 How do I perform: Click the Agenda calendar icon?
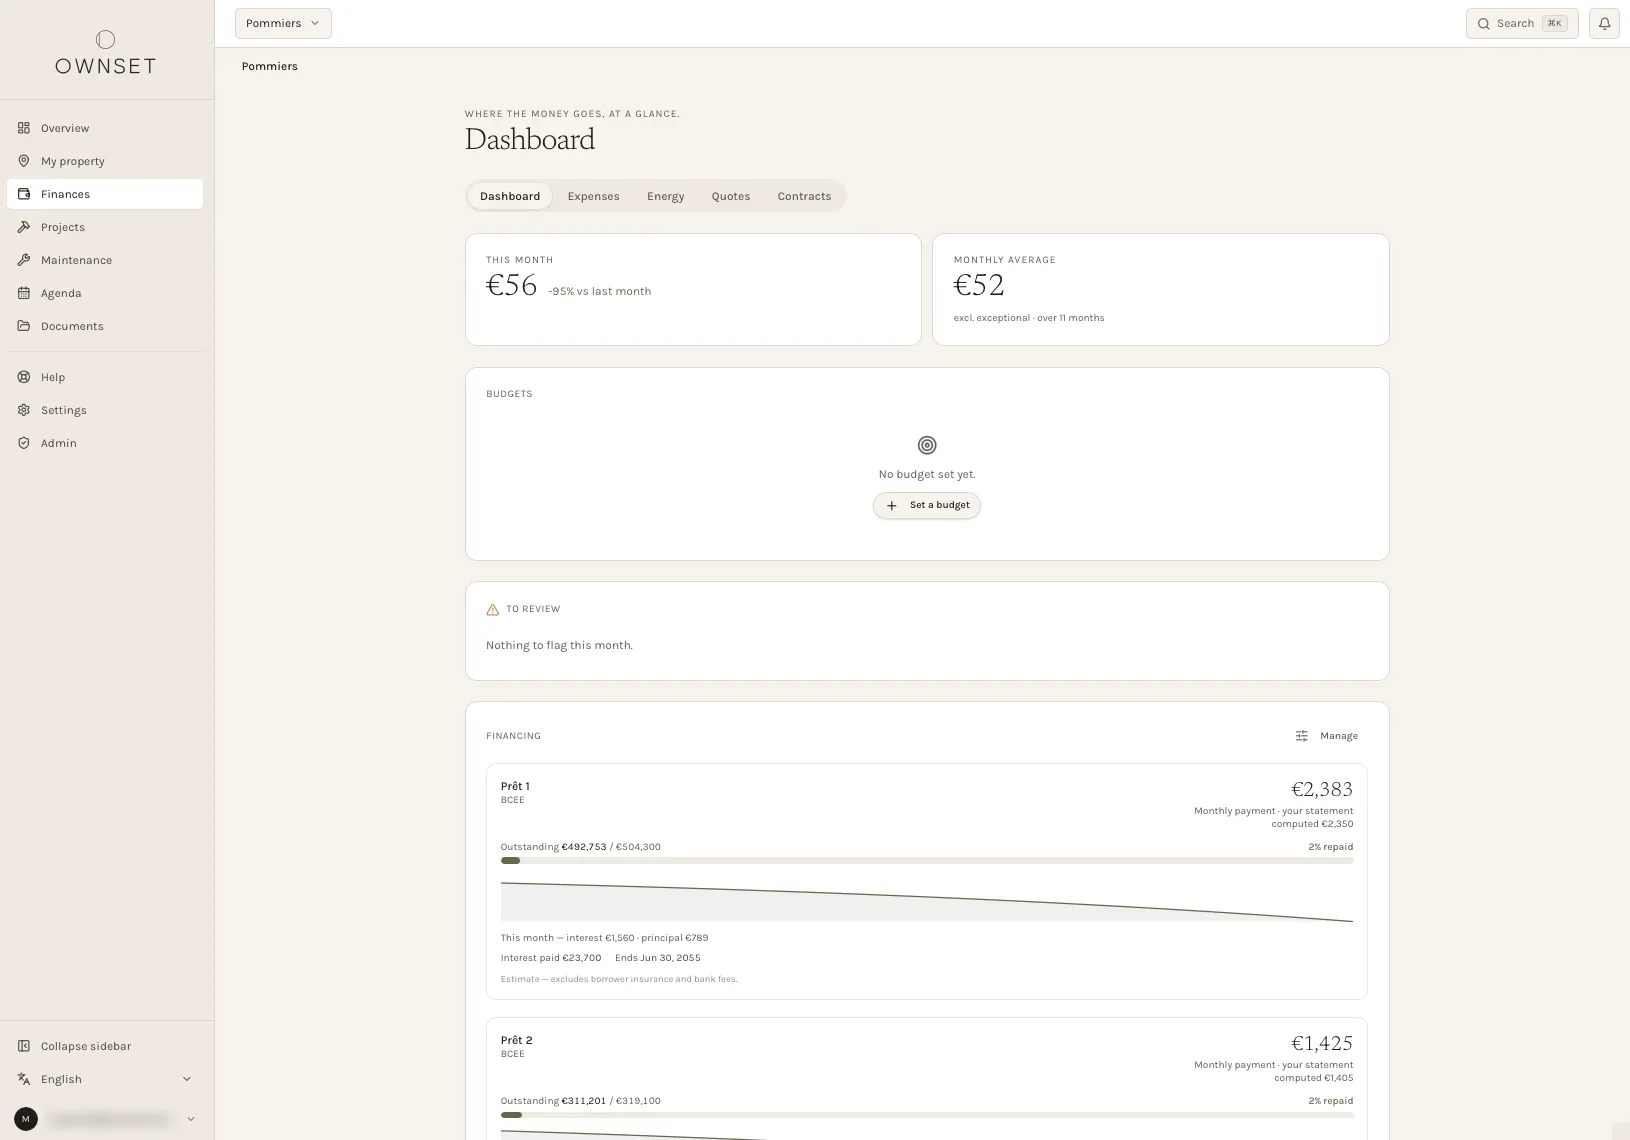pos(24,293)
